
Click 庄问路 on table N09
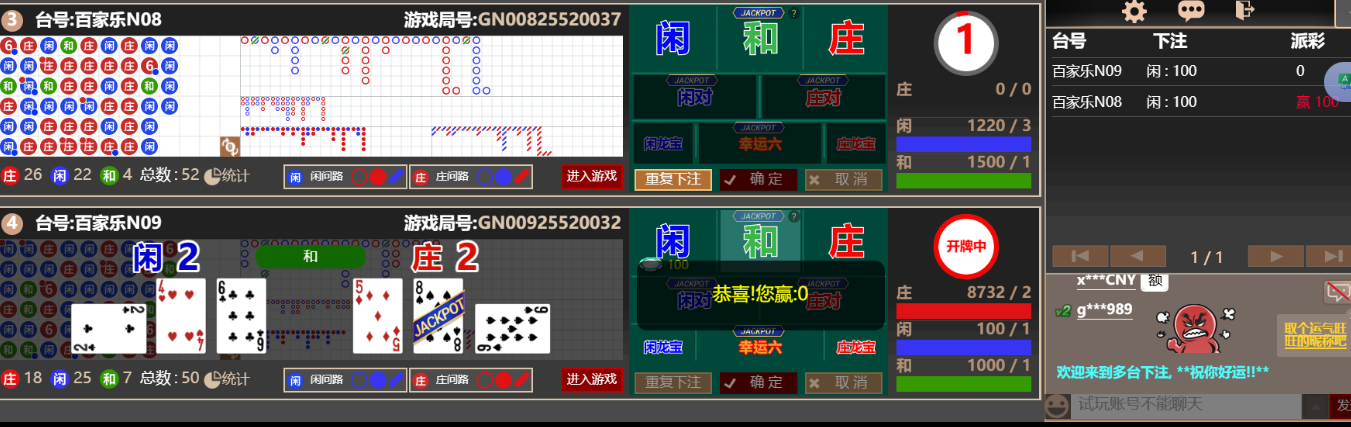[x=470, y=380]
